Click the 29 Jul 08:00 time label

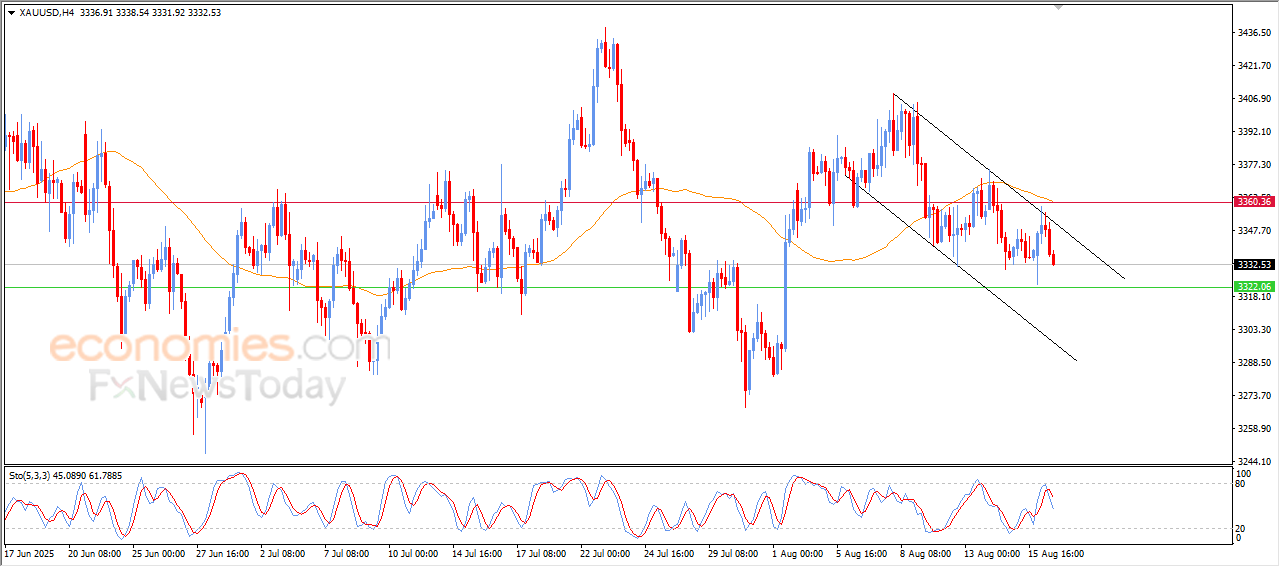[x=733, y=553]
